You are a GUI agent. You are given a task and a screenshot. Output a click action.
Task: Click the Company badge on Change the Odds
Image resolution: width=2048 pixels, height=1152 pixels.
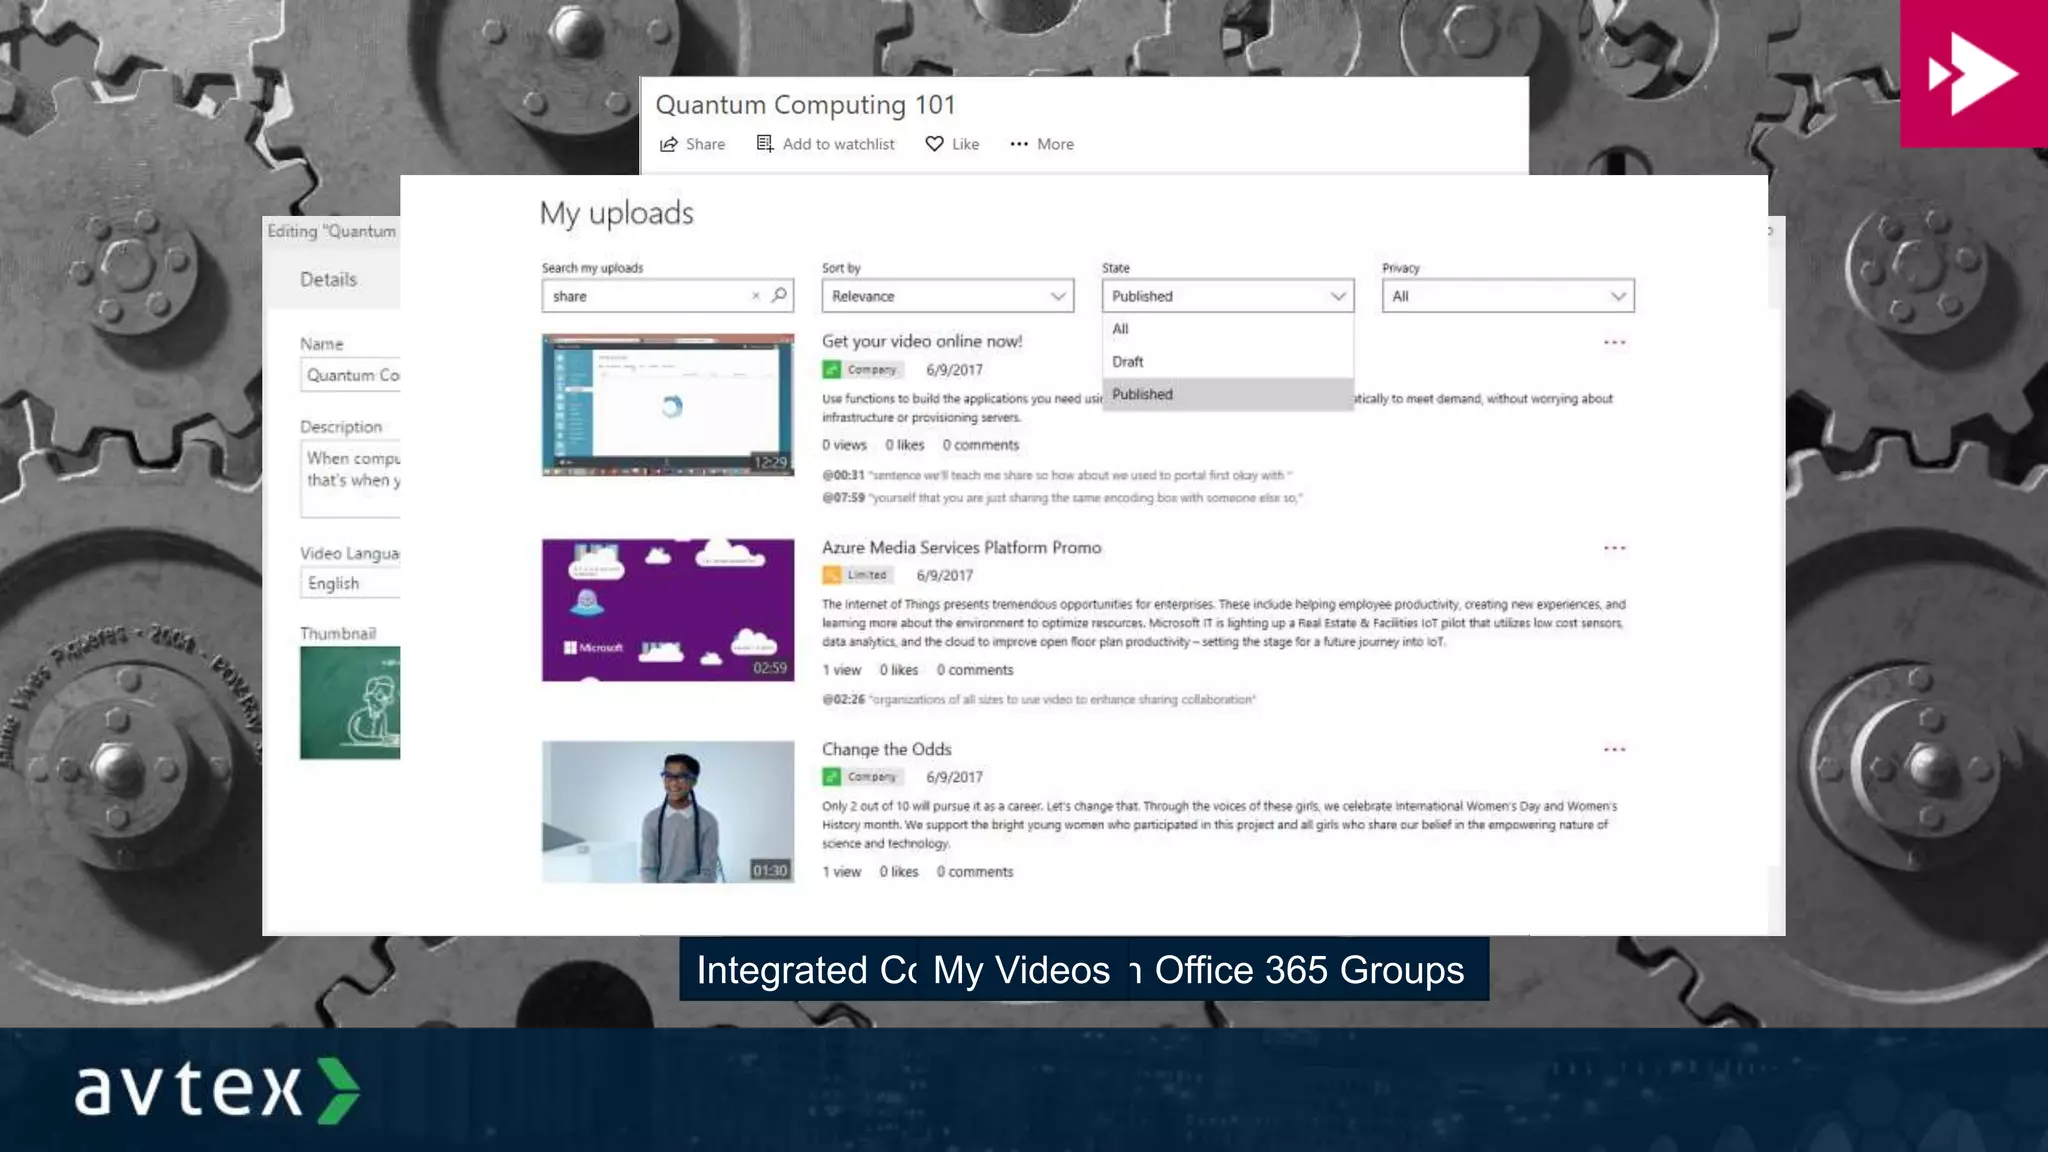point(862,777)
